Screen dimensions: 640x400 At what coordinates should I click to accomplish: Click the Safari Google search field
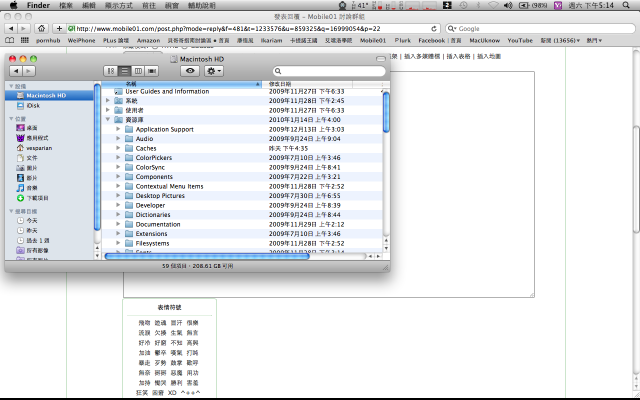(540, 29)
